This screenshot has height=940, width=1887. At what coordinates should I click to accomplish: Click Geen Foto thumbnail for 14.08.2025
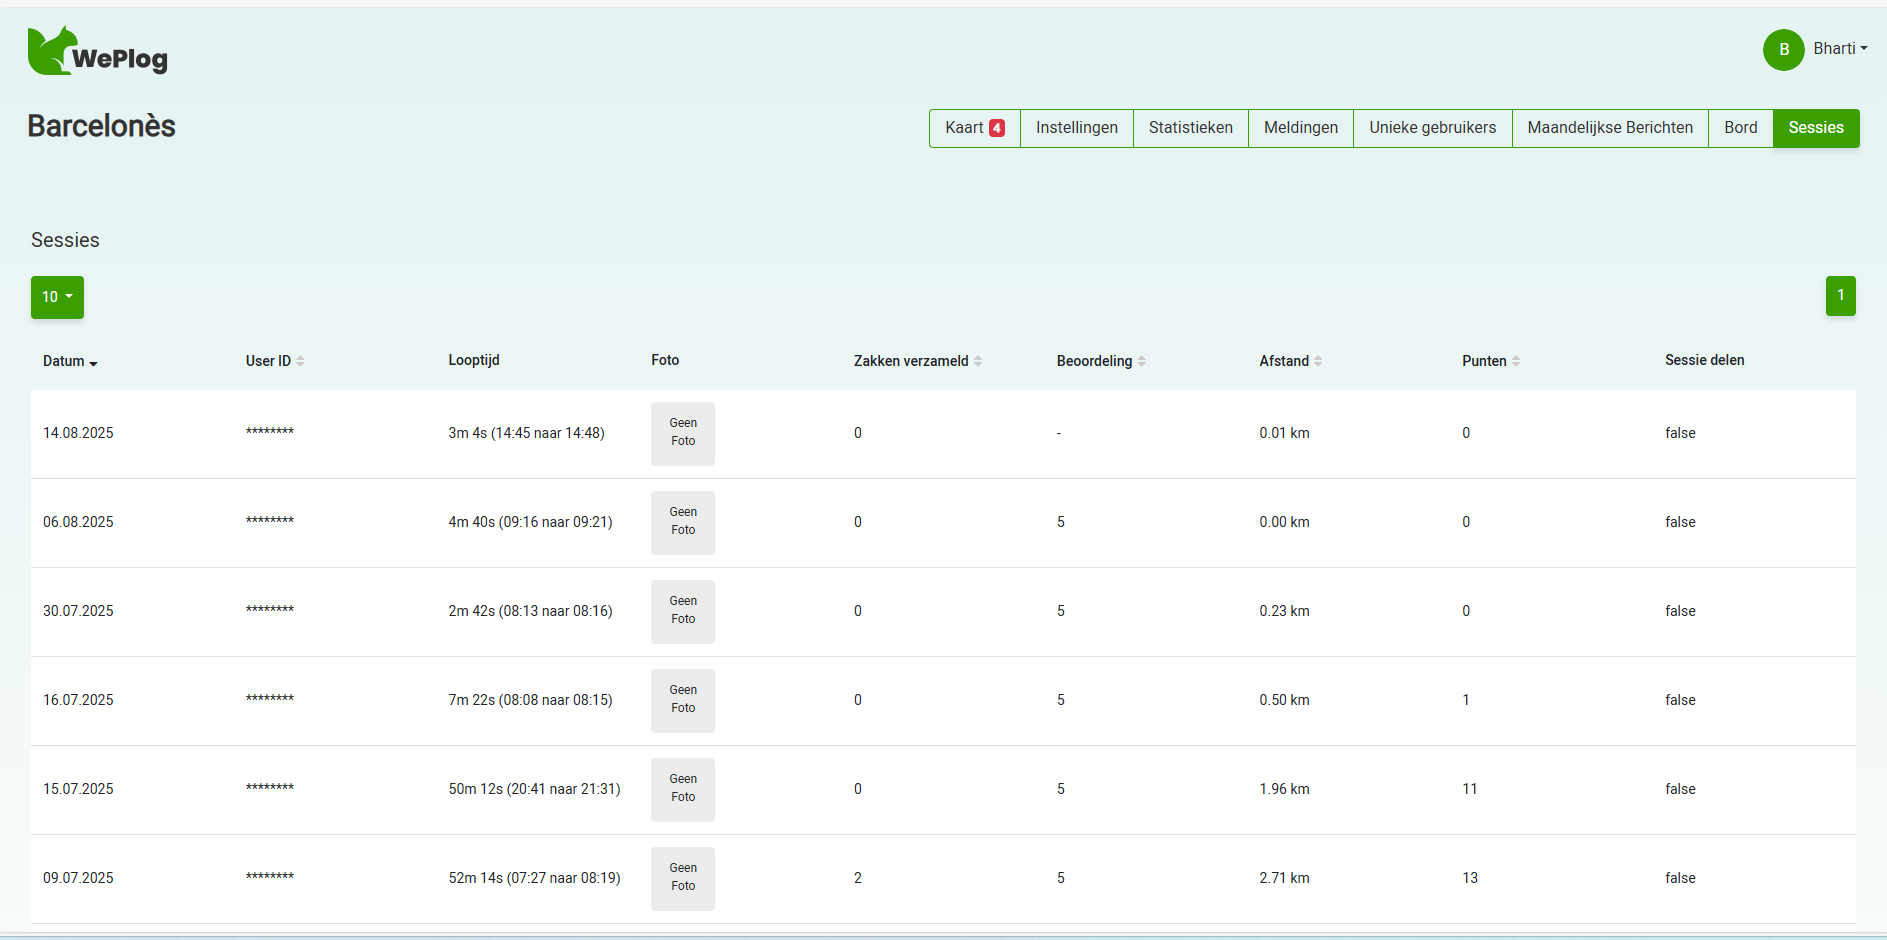[683, 433]
